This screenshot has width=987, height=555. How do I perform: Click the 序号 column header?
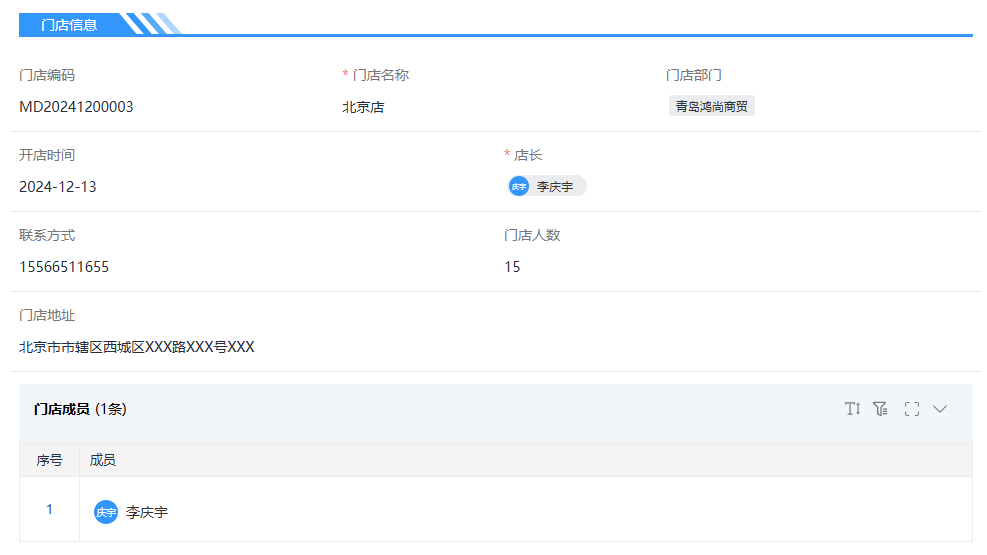coord(49,460)
